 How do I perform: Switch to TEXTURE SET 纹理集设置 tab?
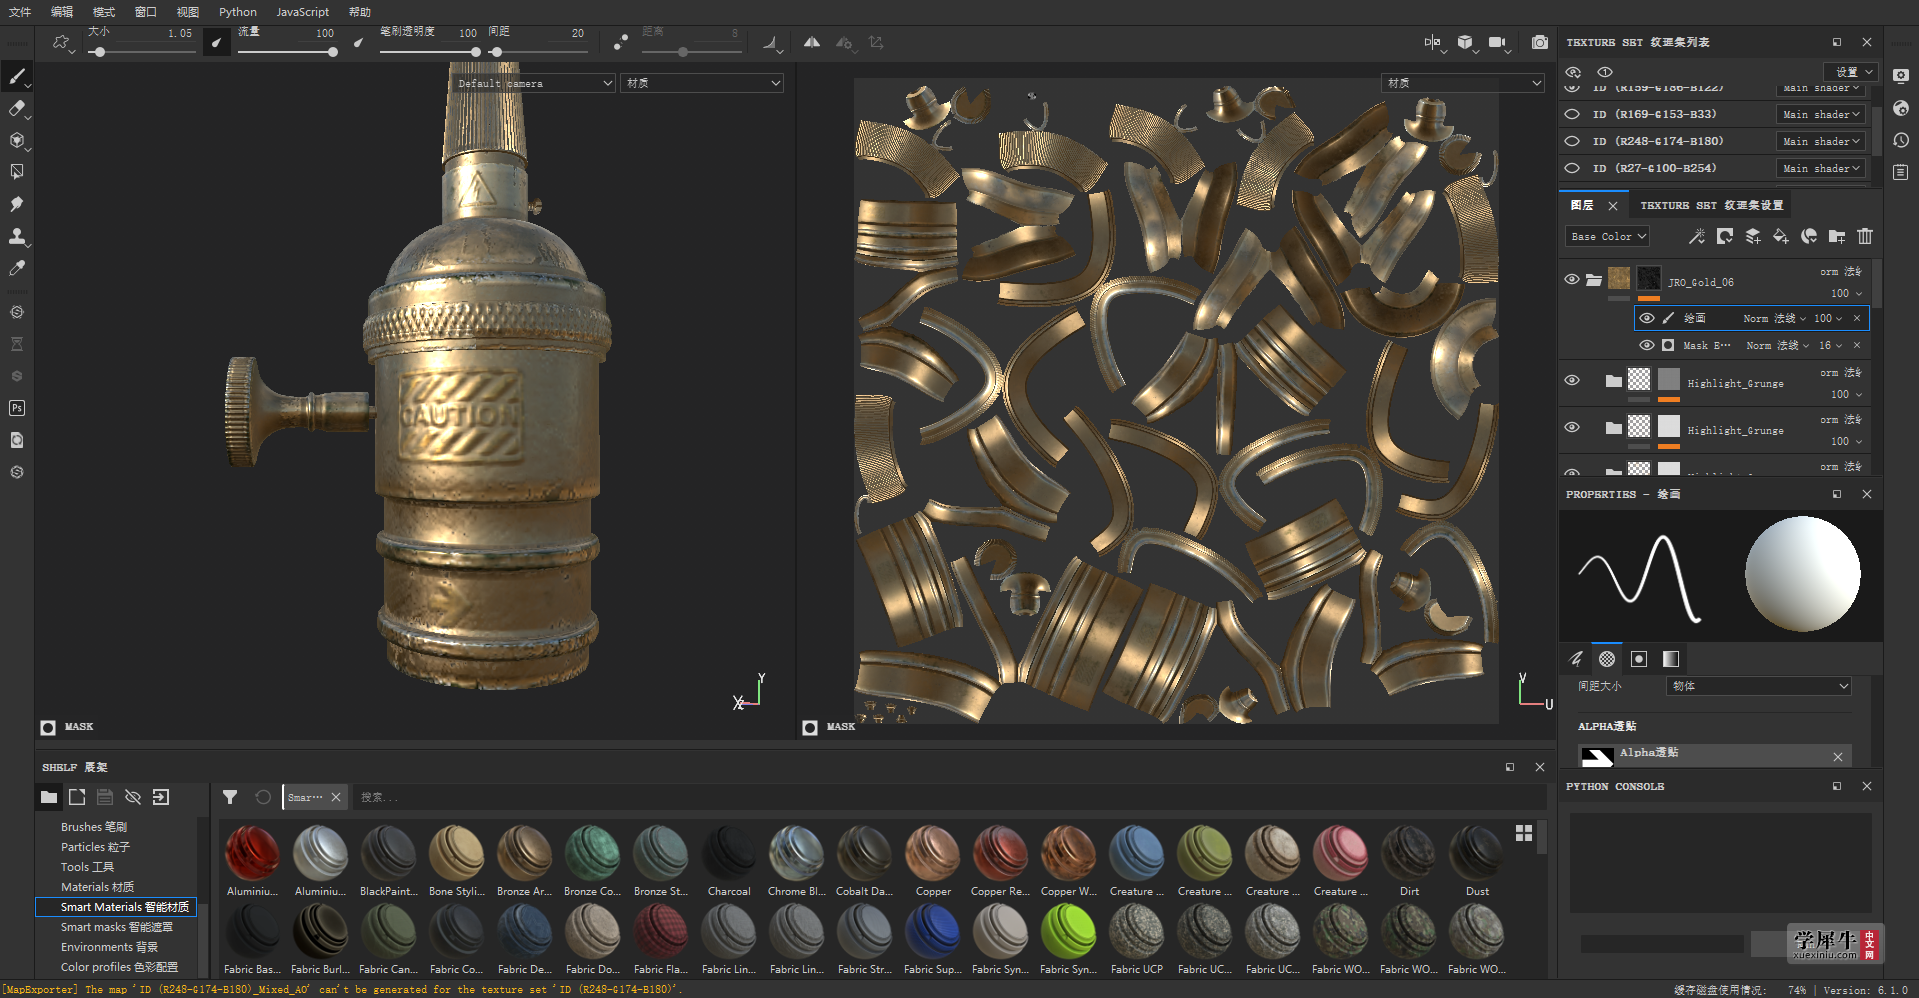[1711, 205]
